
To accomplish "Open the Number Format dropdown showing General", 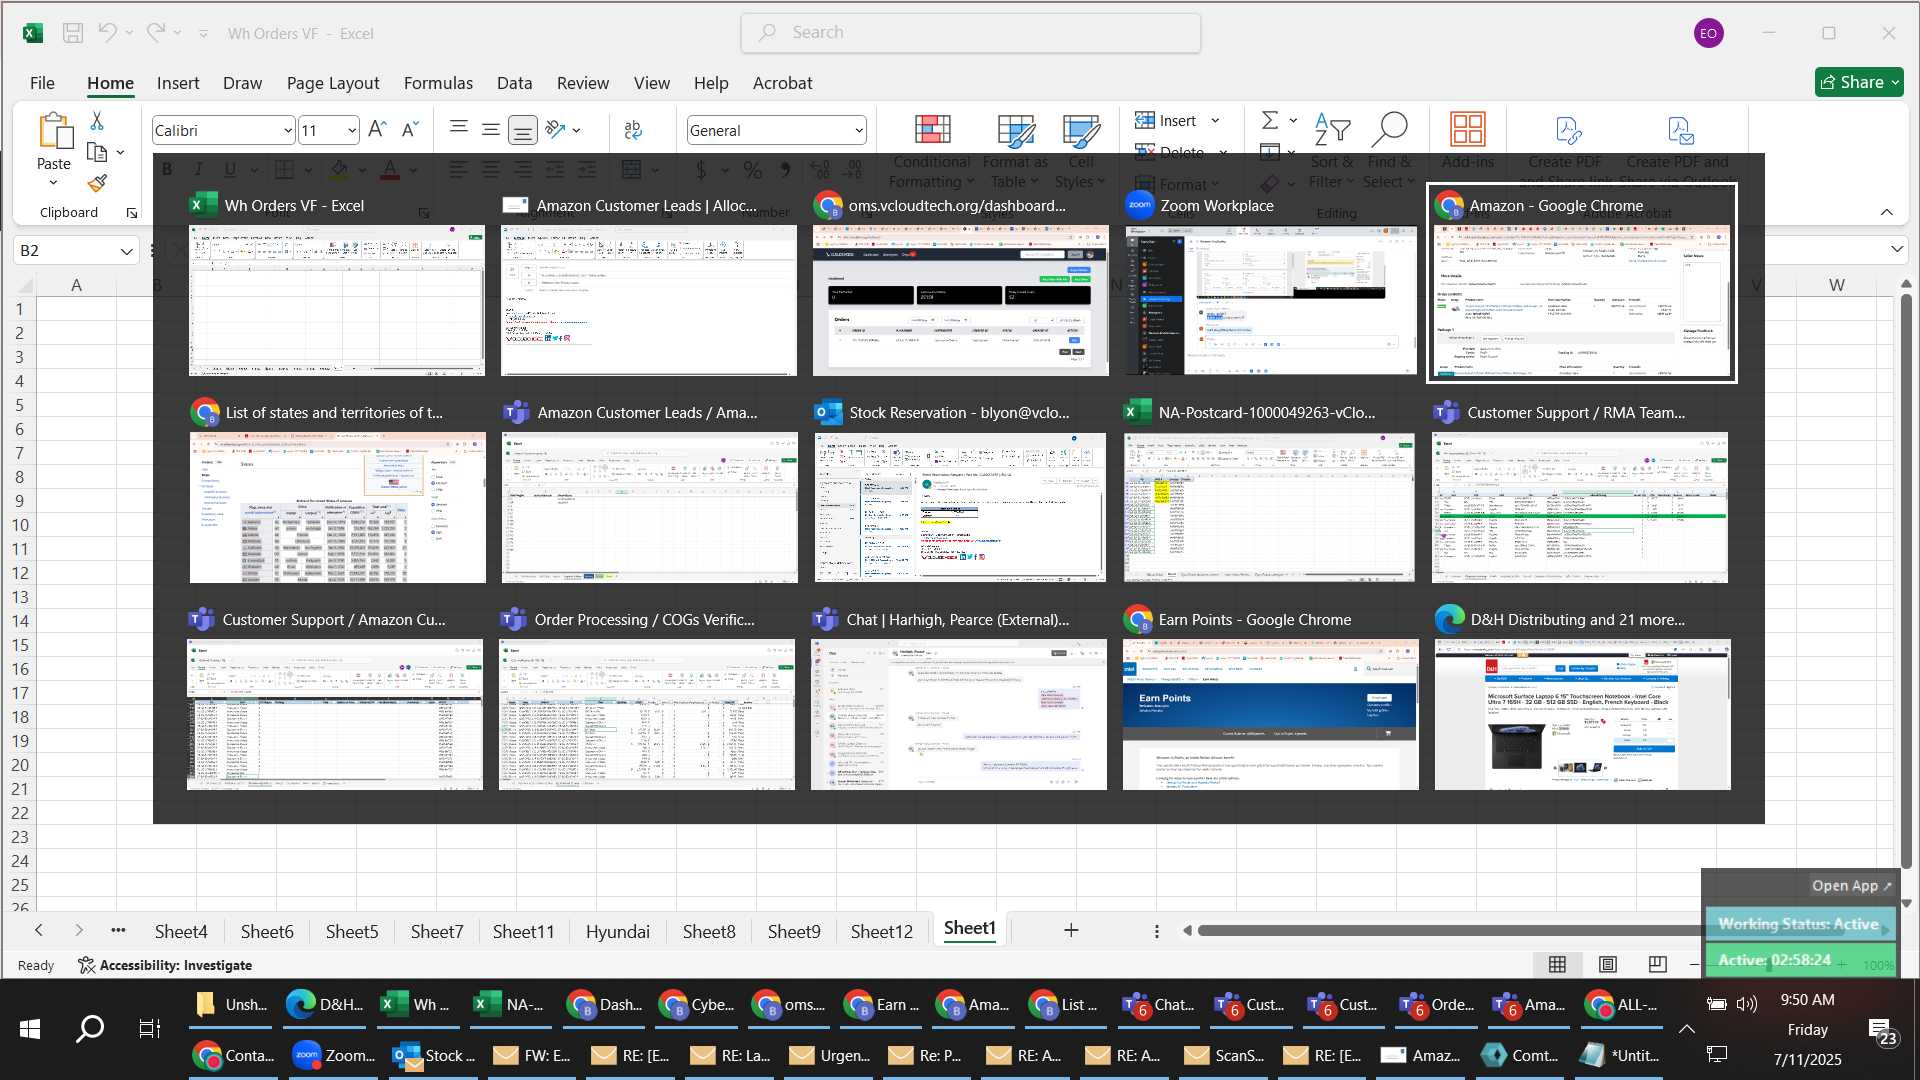I will point(858,131).
